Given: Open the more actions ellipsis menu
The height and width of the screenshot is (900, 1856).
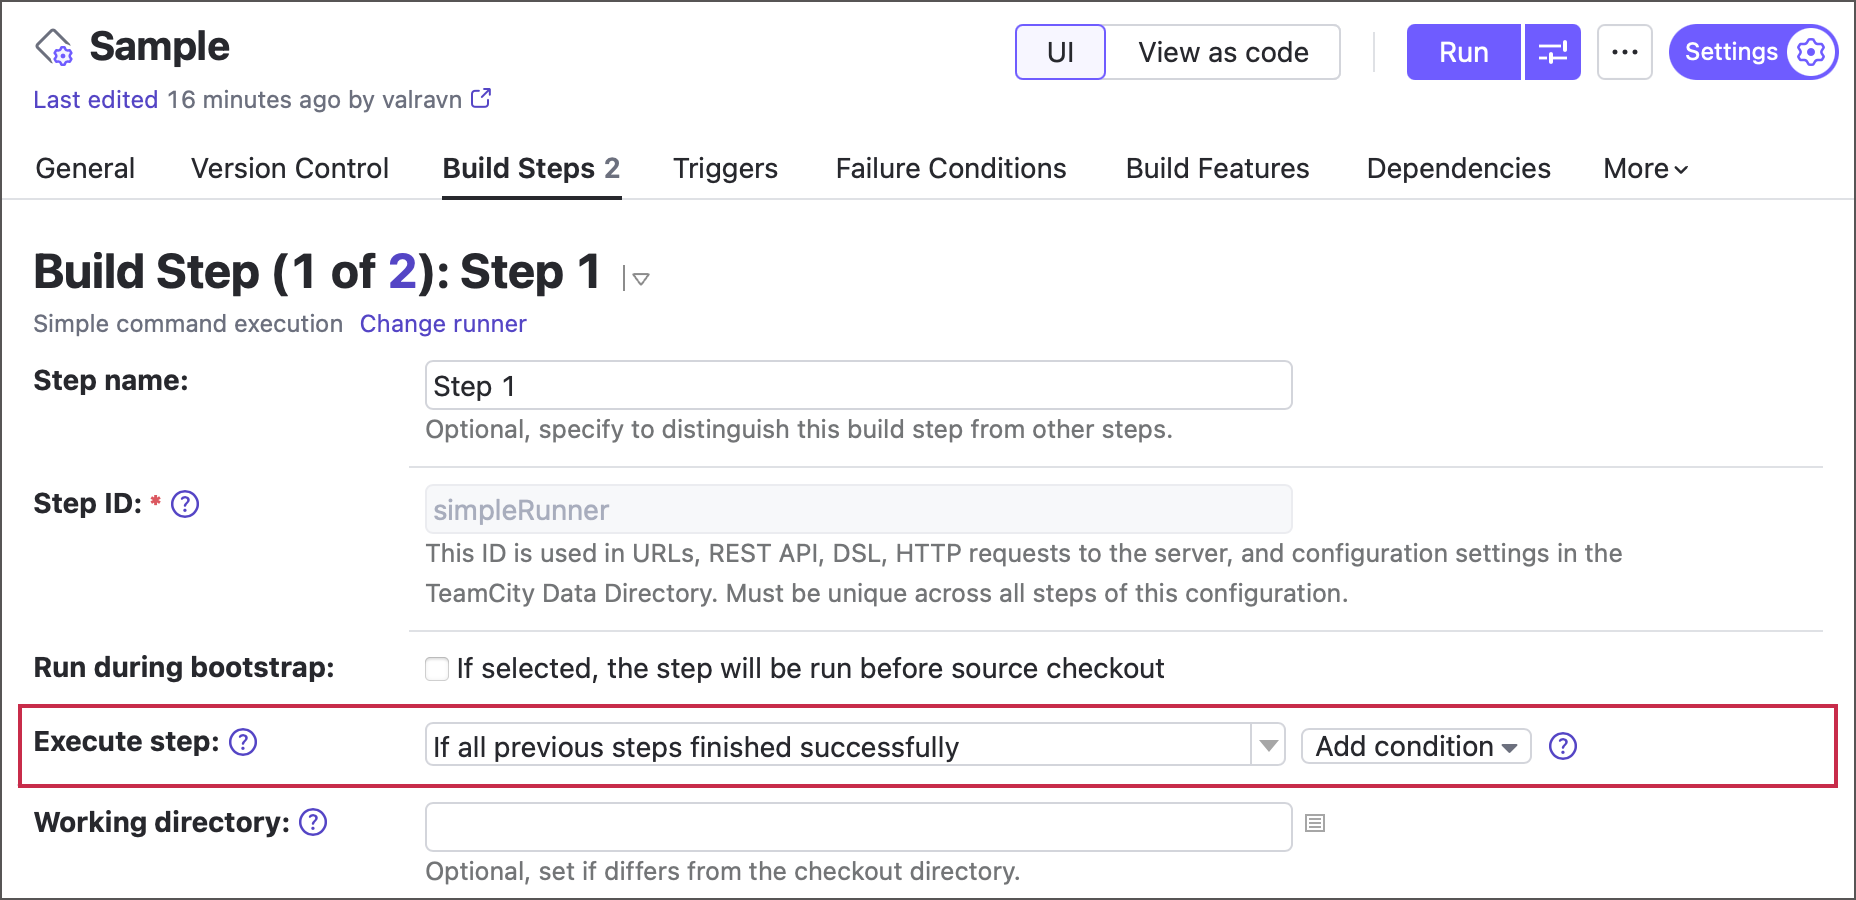Looking at the screenshot, I should tap(1624, 52).
